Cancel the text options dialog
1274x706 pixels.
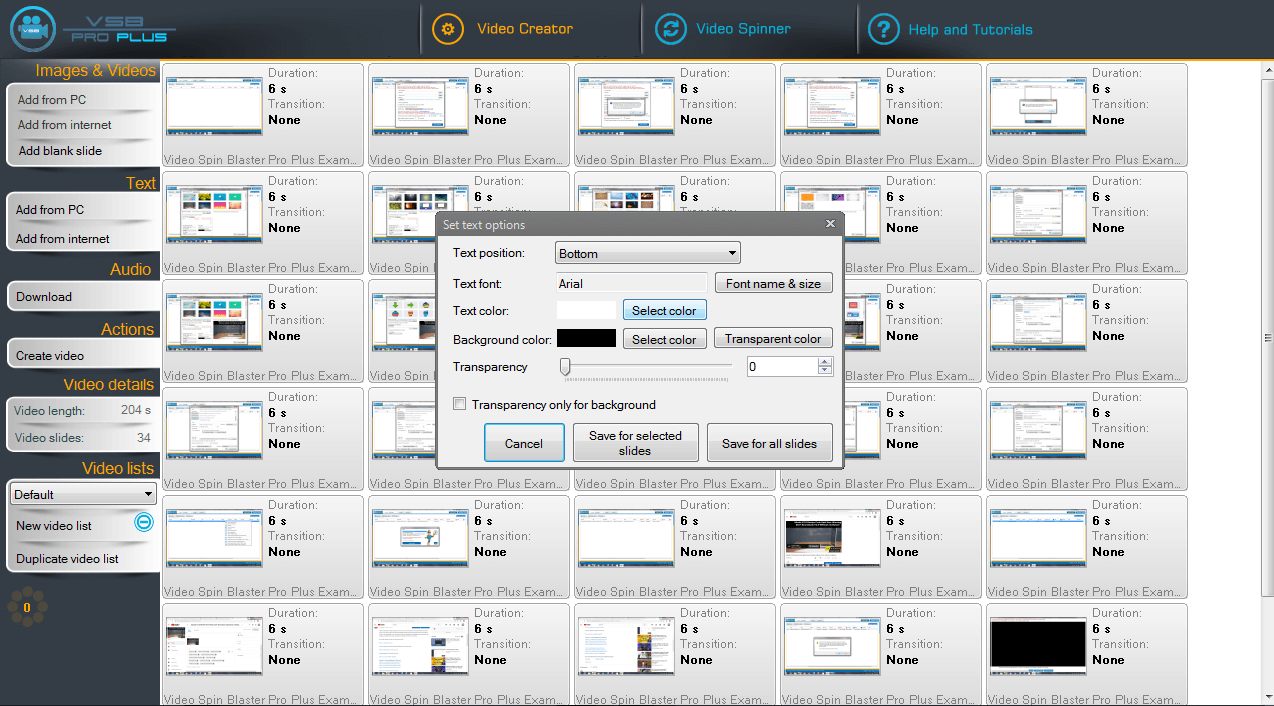click(524, 443)
